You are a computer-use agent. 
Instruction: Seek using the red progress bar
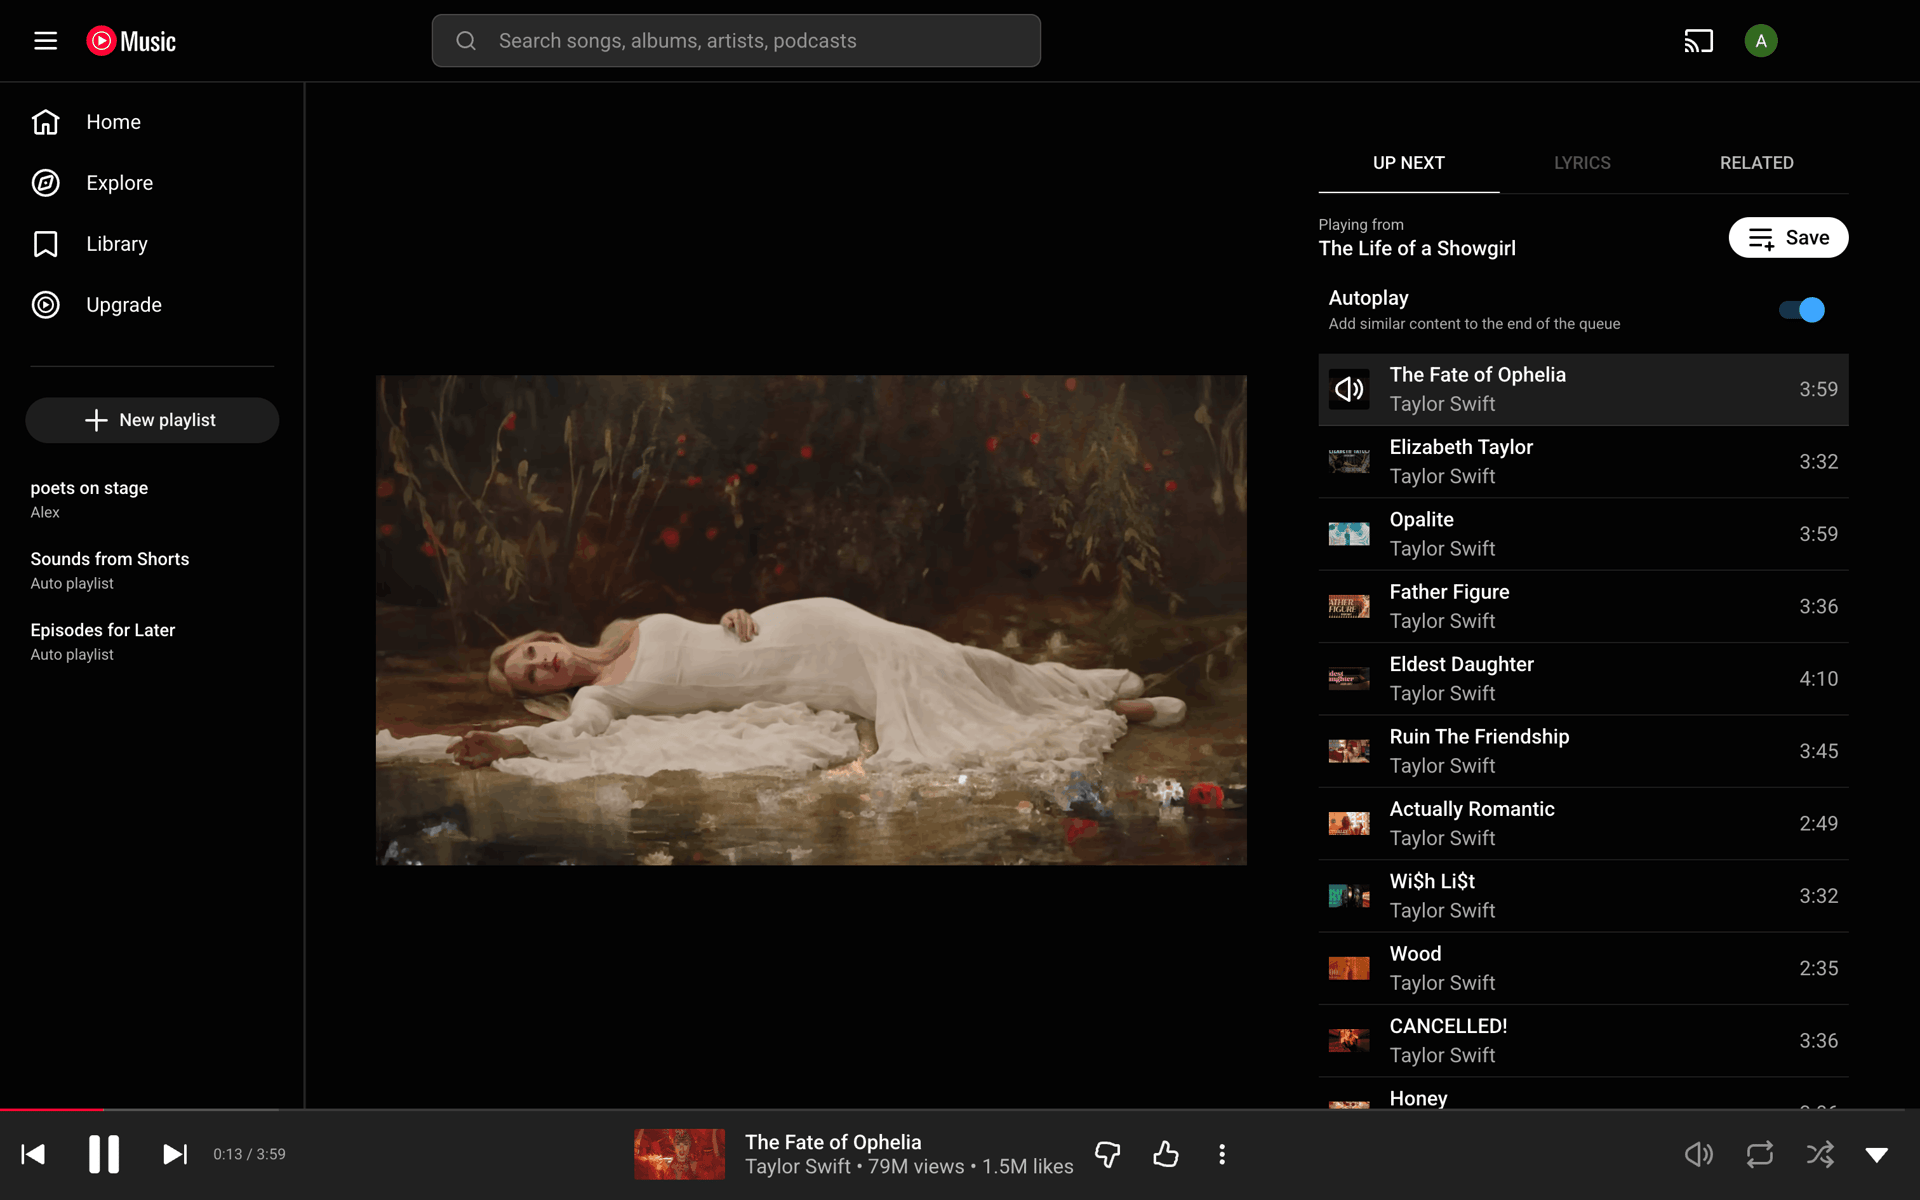point(52,1109)
